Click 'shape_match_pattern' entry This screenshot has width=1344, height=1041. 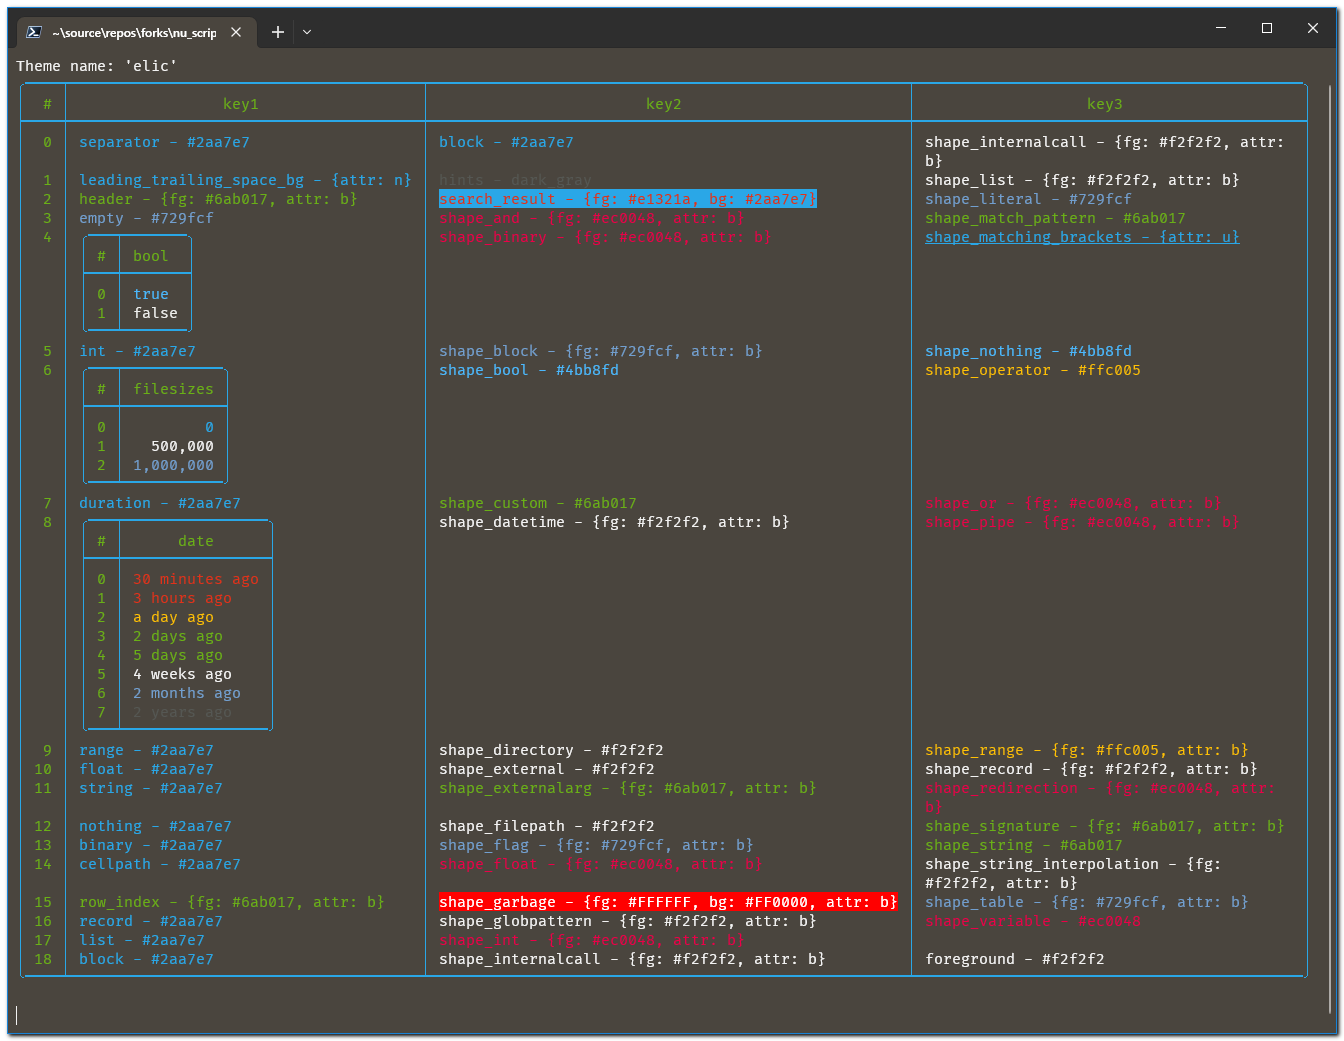1055,218
